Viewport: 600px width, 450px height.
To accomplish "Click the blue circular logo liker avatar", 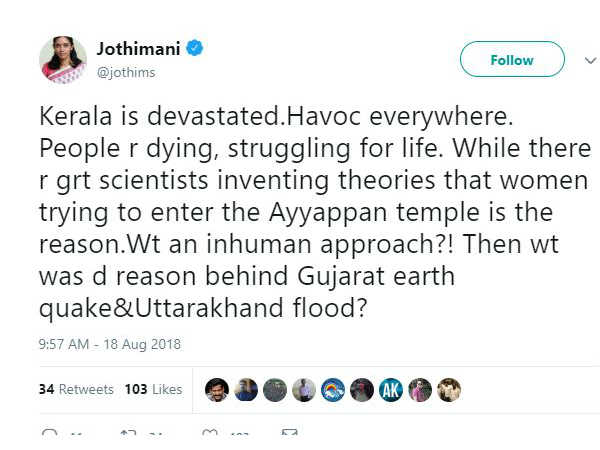I will click(333, 390).
